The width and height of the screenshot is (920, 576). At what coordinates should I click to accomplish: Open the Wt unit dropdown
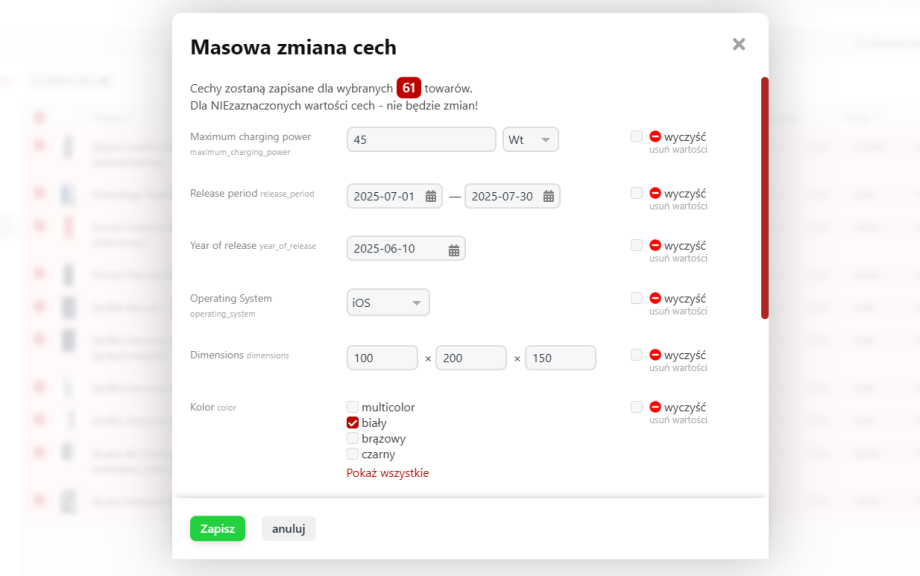(530, 140)
